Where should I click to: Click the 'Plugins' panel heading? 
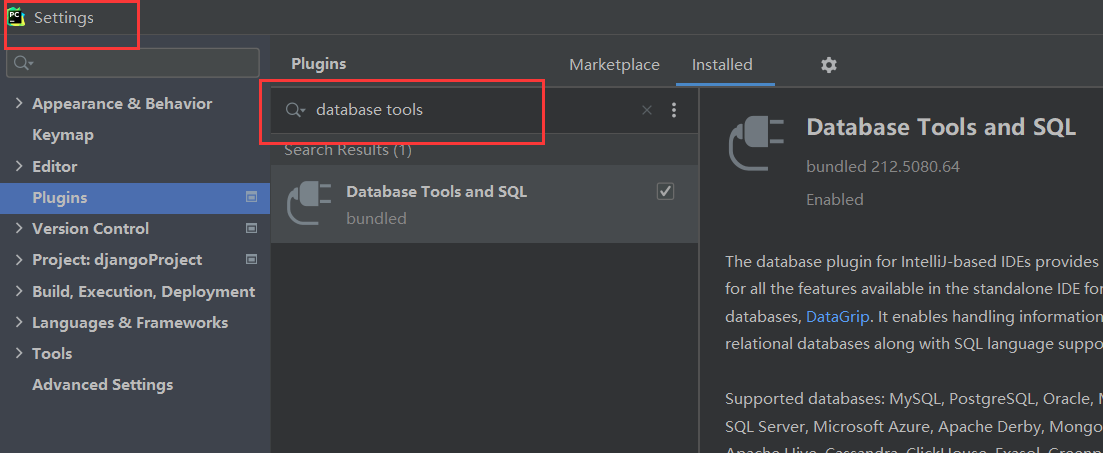point(319,64)
